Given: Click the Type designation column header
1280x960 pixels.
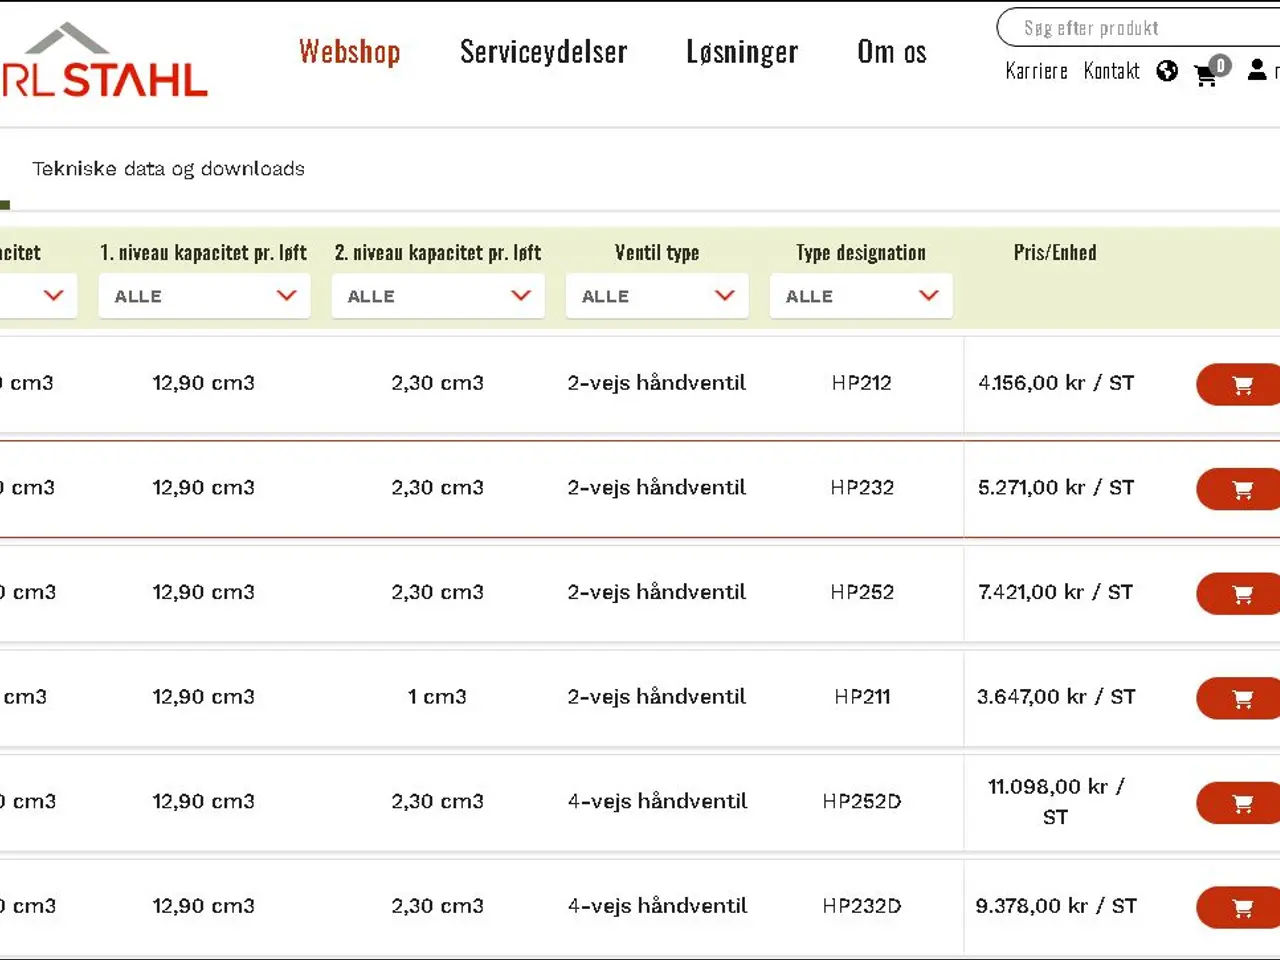Looking at the screenshot, I should [x=861, y=253].
